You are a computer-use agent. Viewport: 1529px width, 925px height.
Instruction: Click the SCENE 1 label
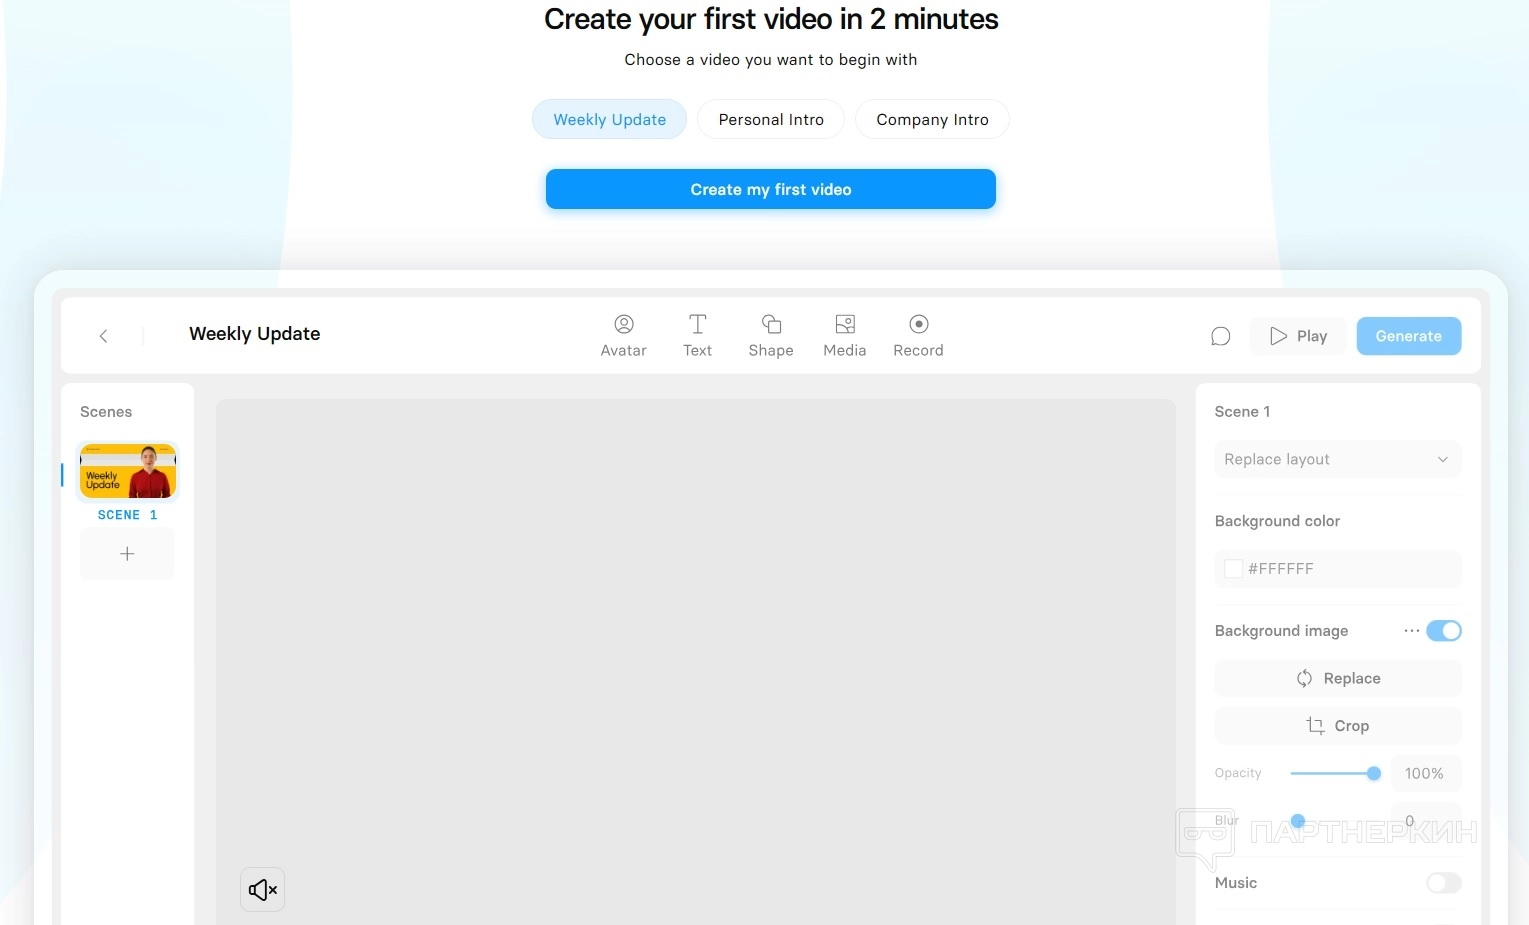127,515
